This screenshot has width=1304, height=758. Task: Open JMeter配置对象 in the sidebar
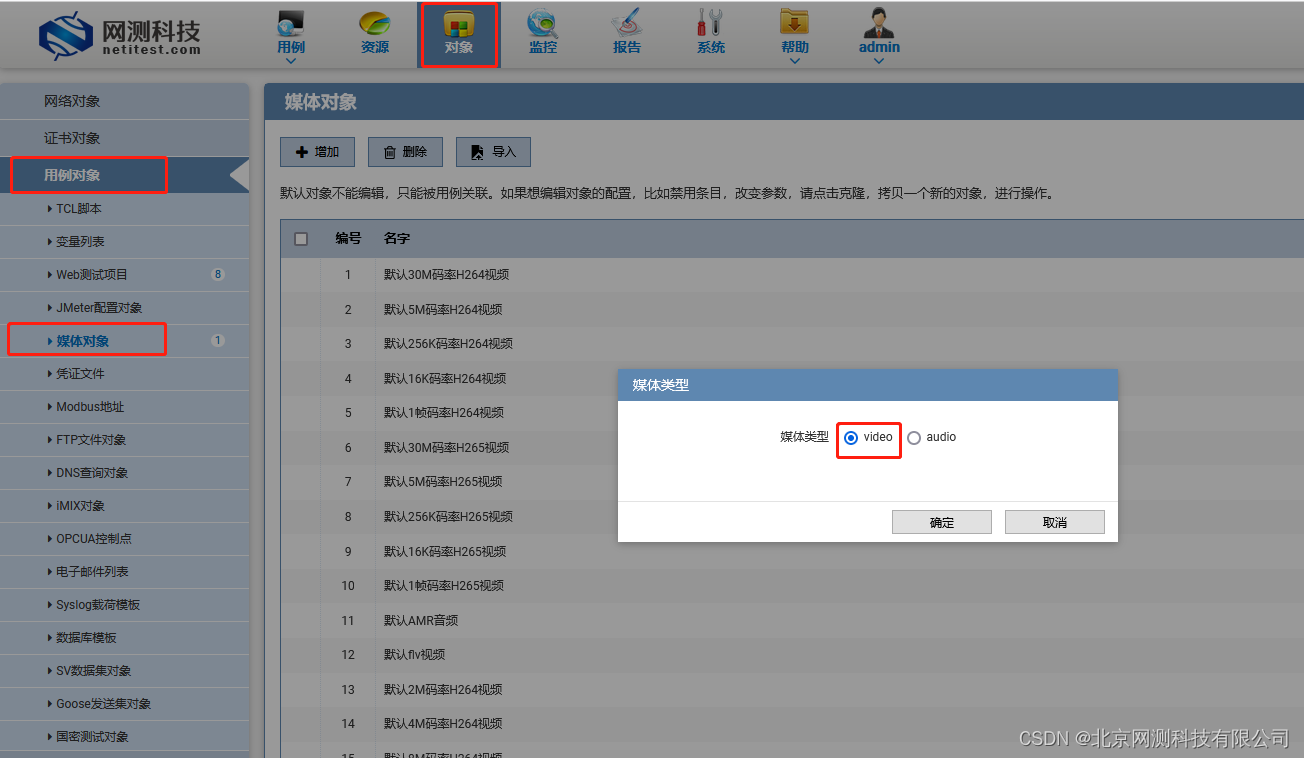coord(124,308)
